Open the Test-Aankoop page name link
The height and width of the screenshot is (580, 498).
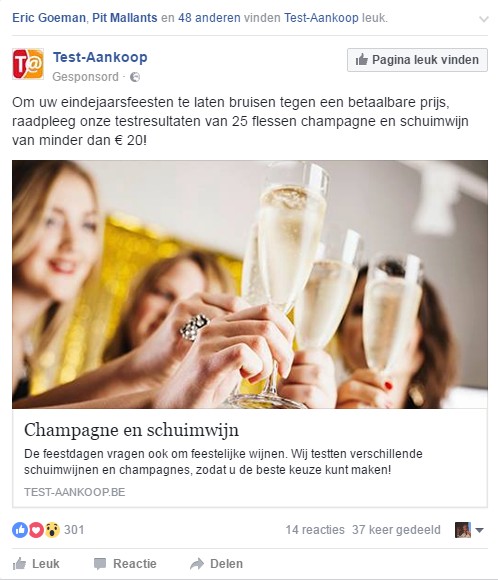click(x=100, y=57)
